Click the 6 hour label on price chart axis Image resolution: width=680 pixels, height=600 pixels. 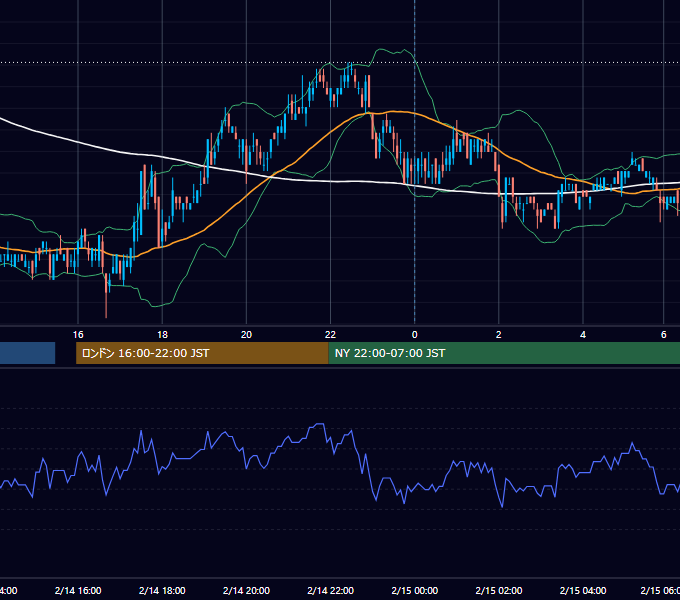click(664, 335)
